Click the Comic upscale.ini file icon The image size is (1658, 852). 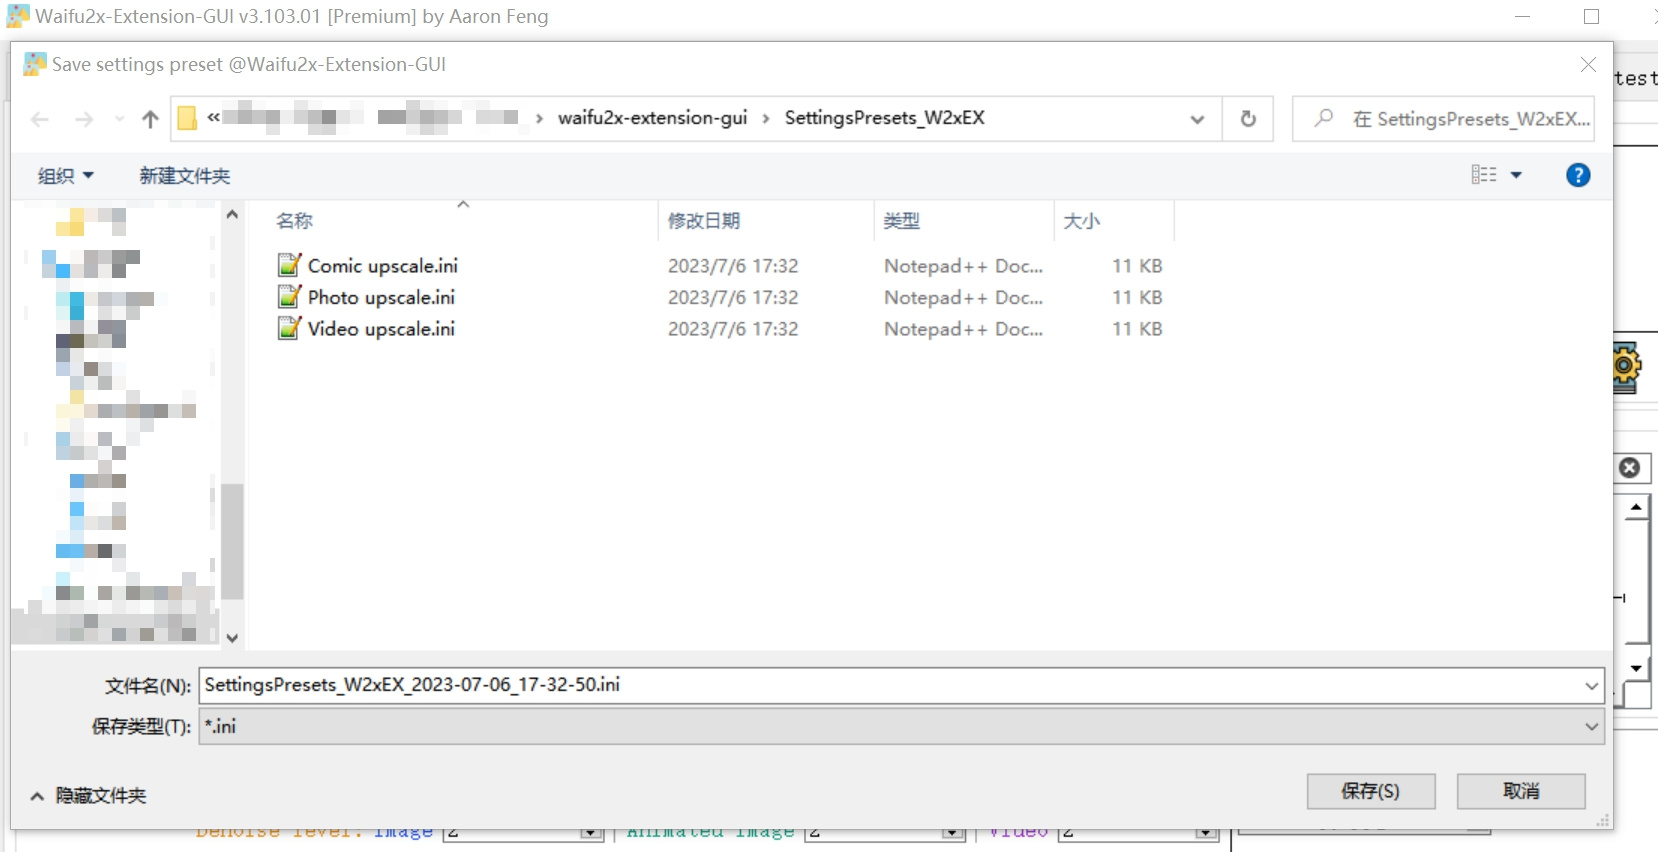(x=289, y=265)
